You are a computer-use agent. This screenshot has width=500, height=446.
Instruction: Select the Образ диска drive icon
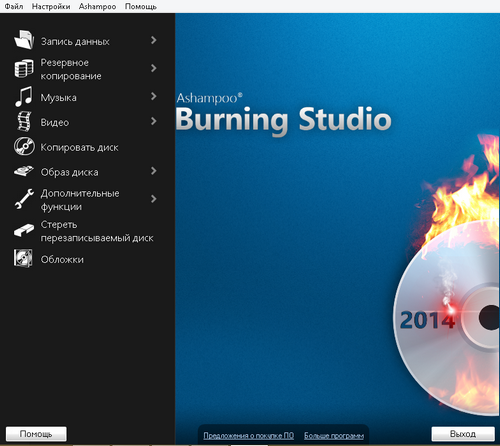pos(24,171)
